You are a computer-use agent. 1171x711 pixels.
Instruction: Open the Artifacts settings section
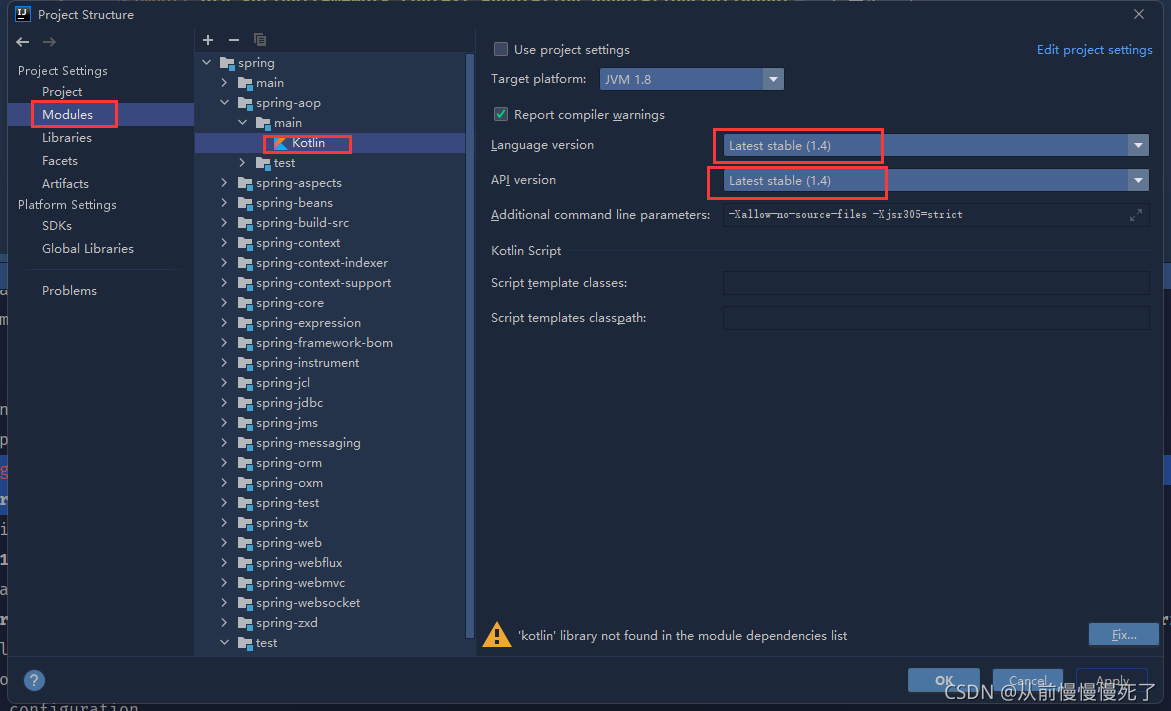coord(65,184)
